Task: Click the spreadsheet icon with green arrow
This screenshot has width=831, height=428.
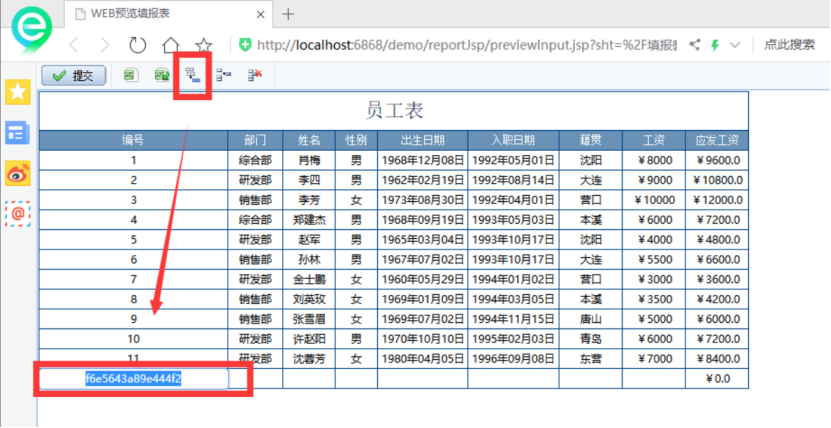Action: (162, 75)
